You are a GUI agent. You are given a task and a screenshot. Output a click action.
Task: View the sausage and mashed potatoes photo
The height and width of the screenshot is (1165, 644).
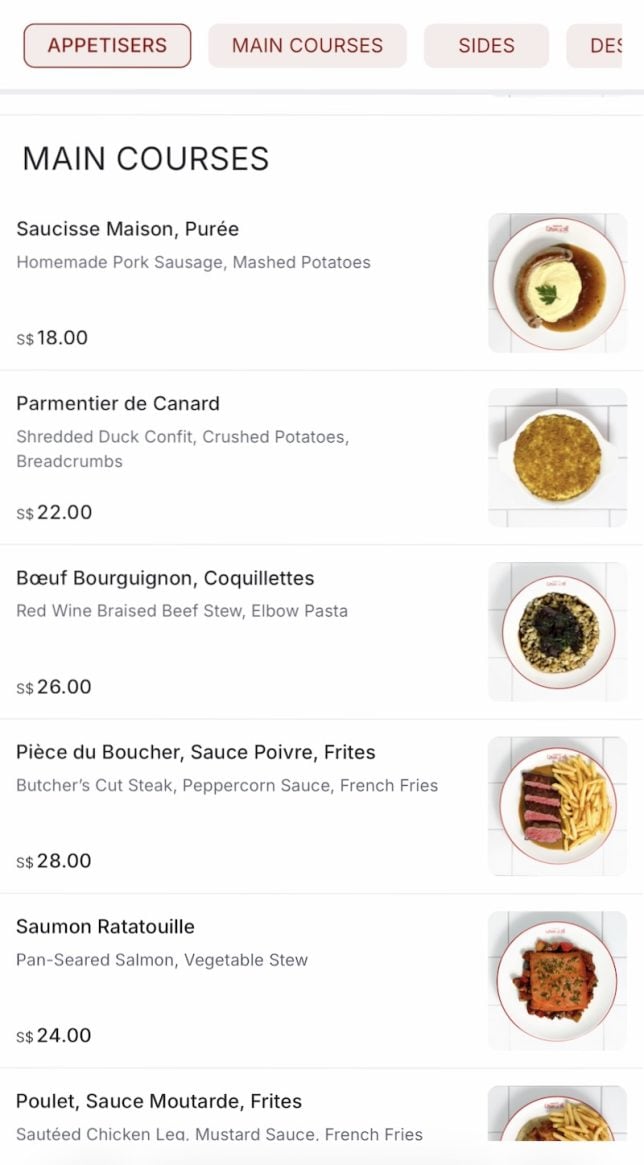pyautogui.click(x=557, y=281)
